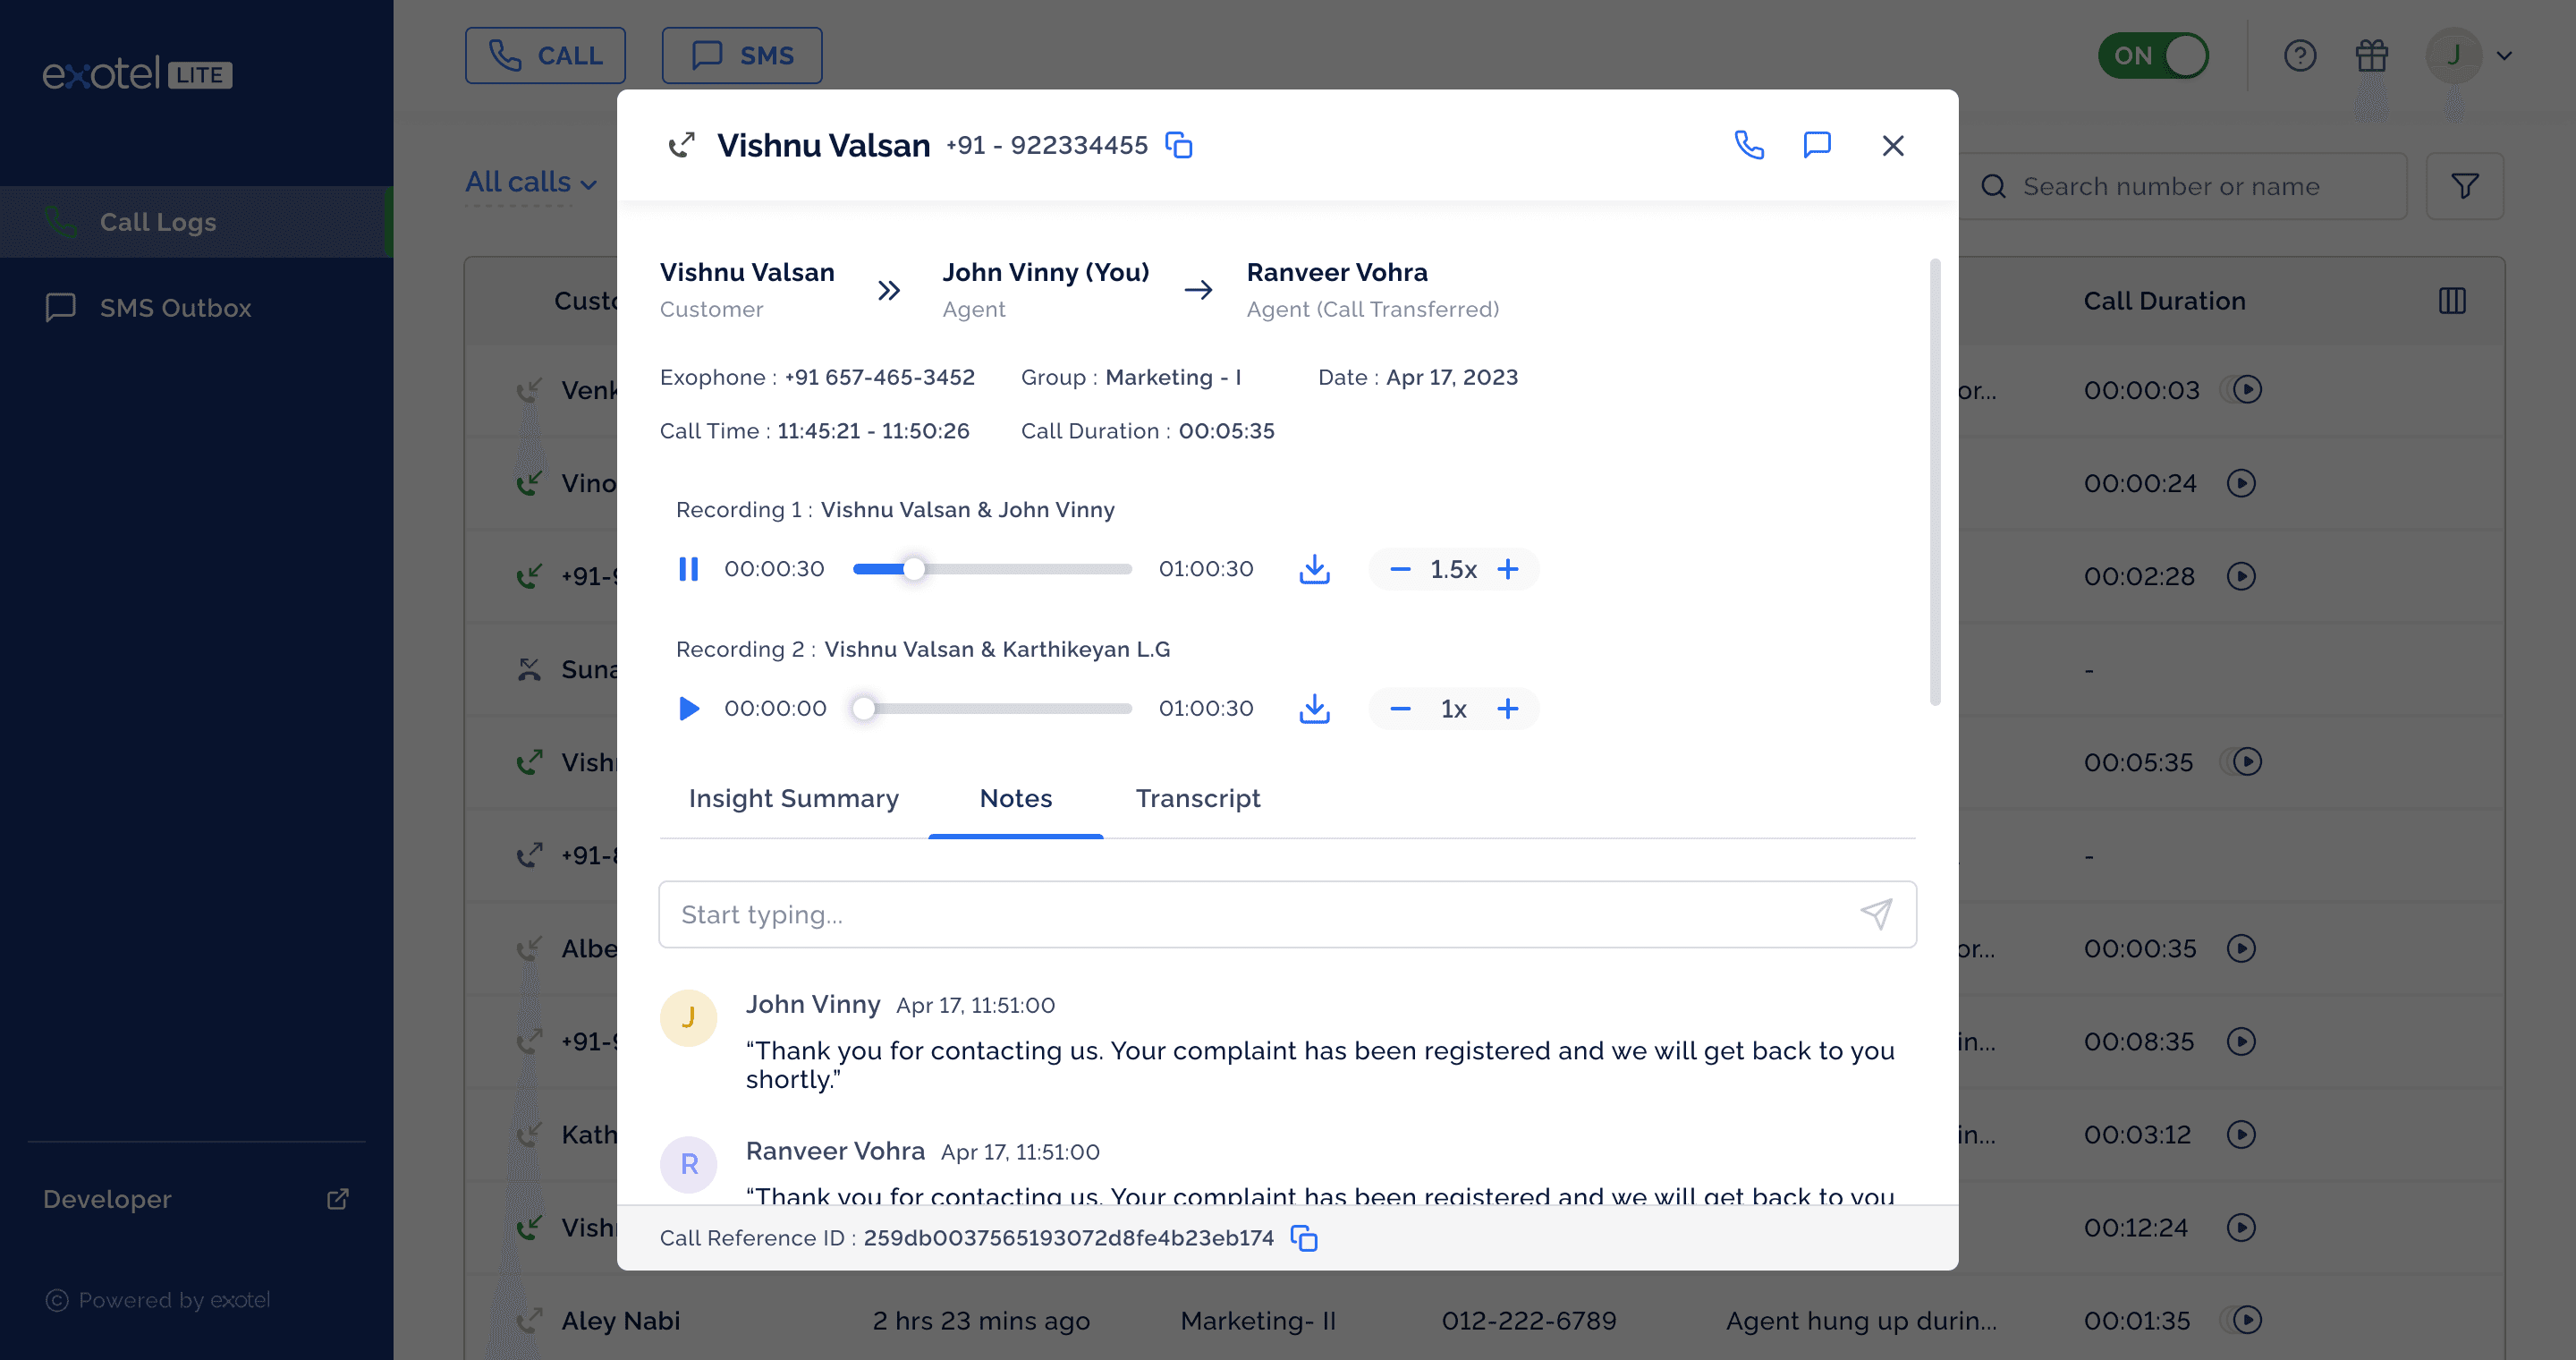Open the gift rewards icon

[x=2372, y=56]
